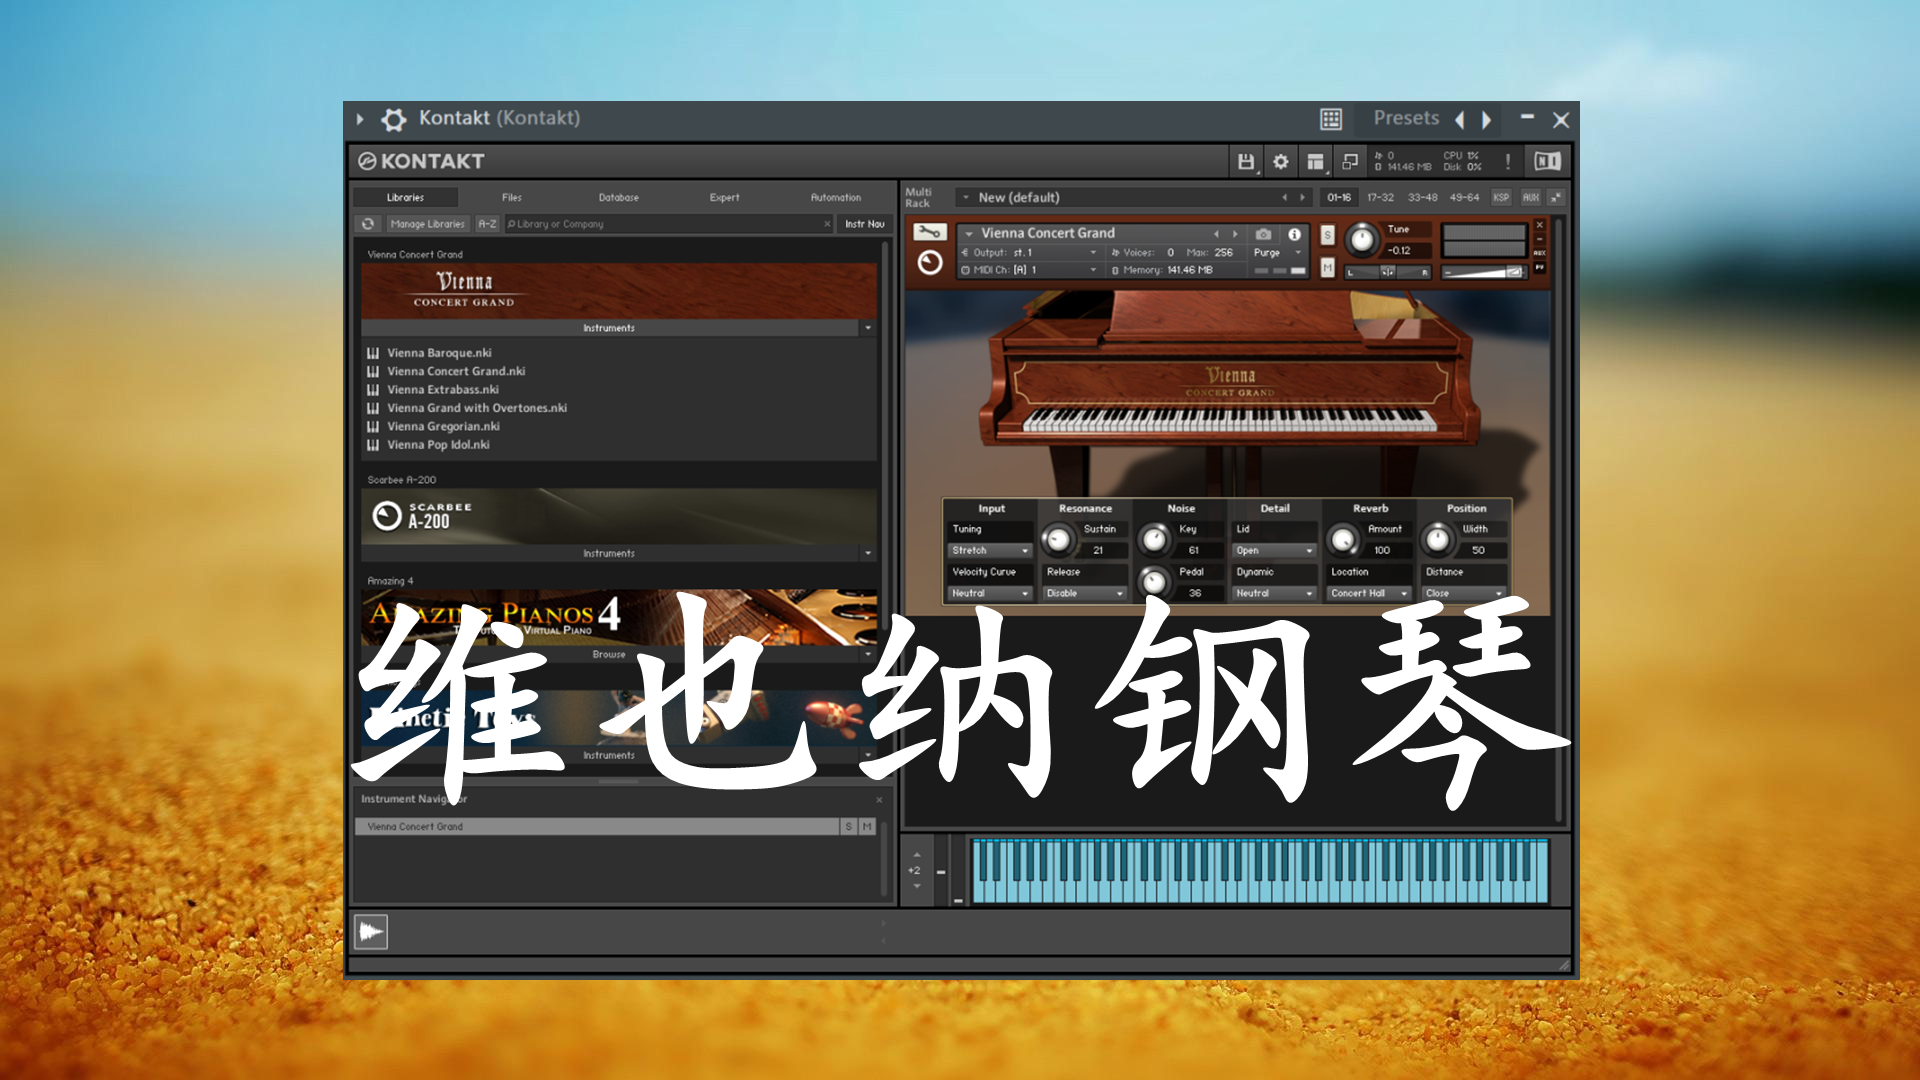This screenshot has width=1920, height=1080.
Task: Click previous multi arrow in Multi Rack bar
Action: tap(1285, 198)
